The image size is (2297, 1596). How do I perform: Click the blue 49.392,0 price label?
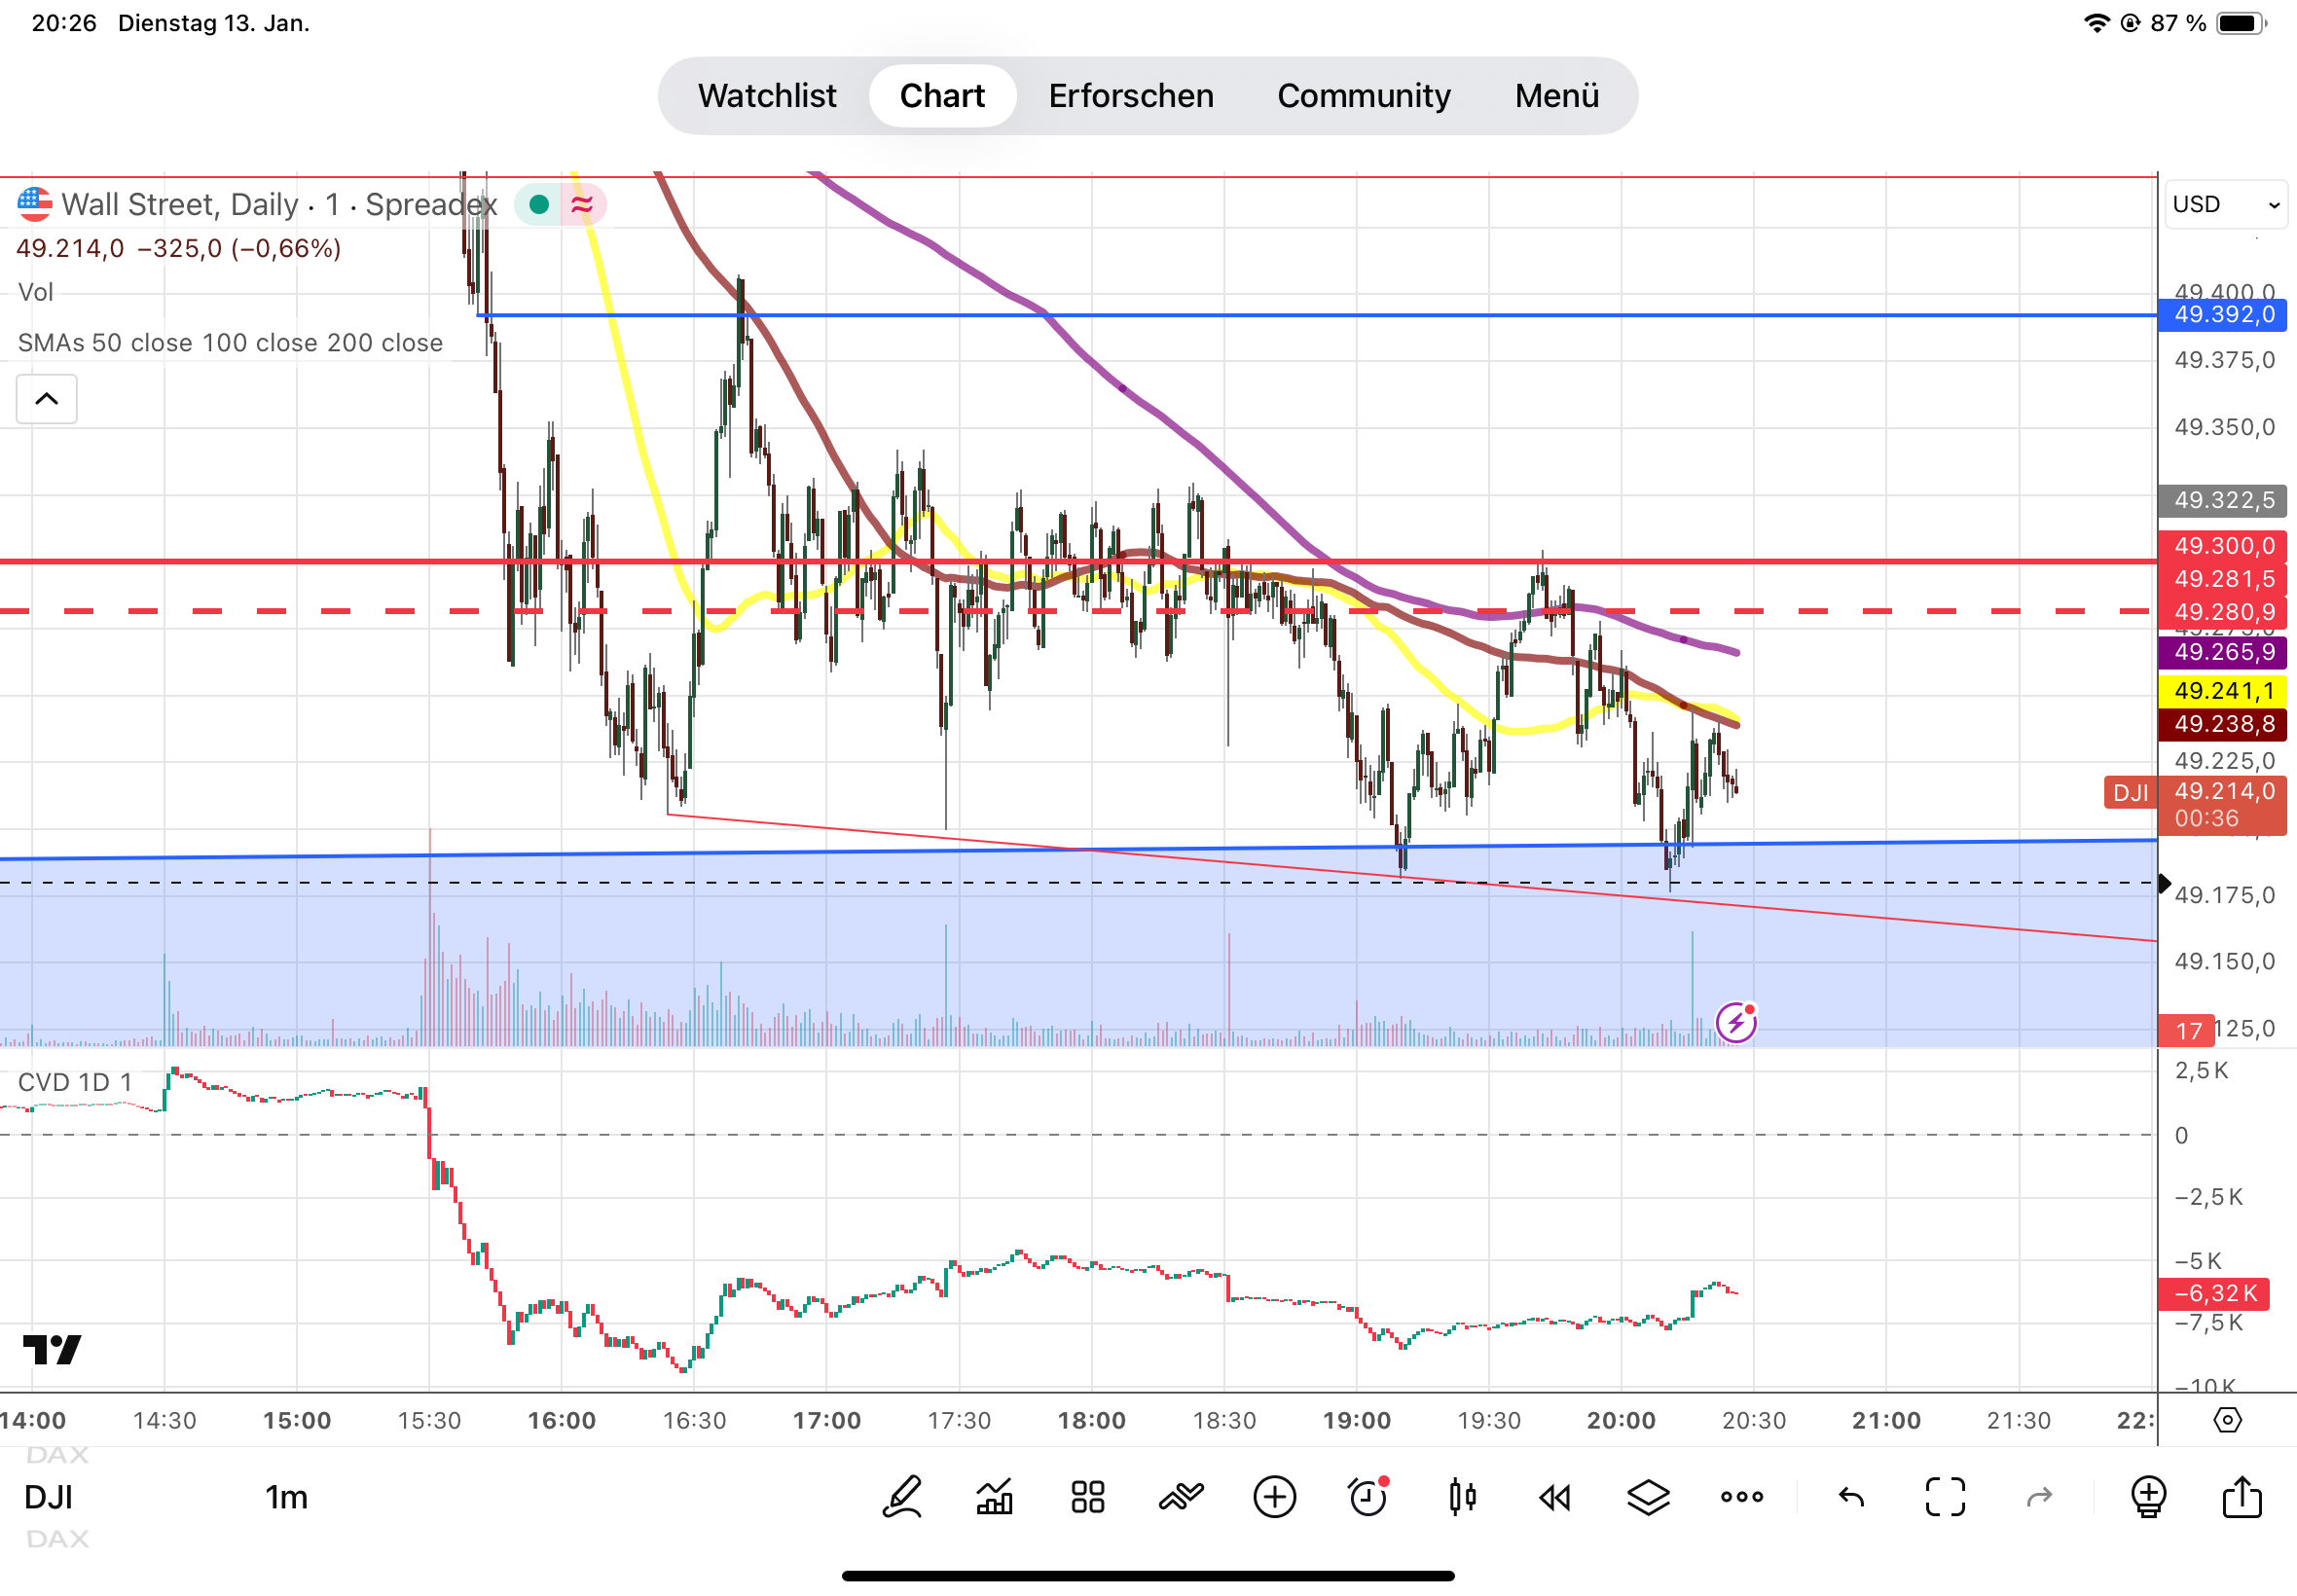(2223, 315)
